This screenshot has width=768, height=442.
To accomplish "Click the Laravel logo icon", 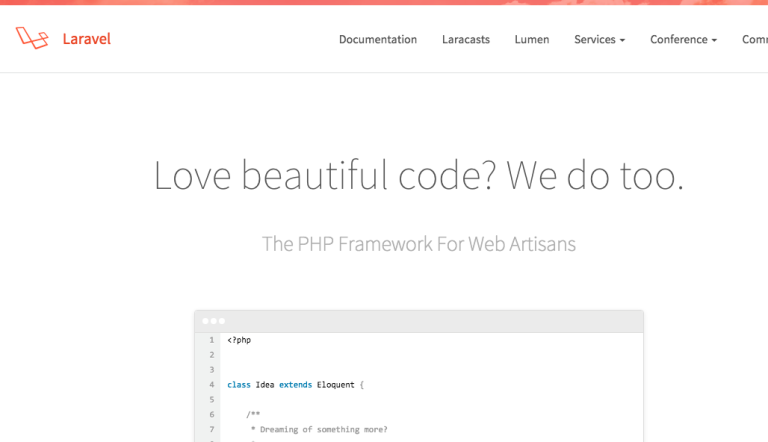I will tap(32, 38).
